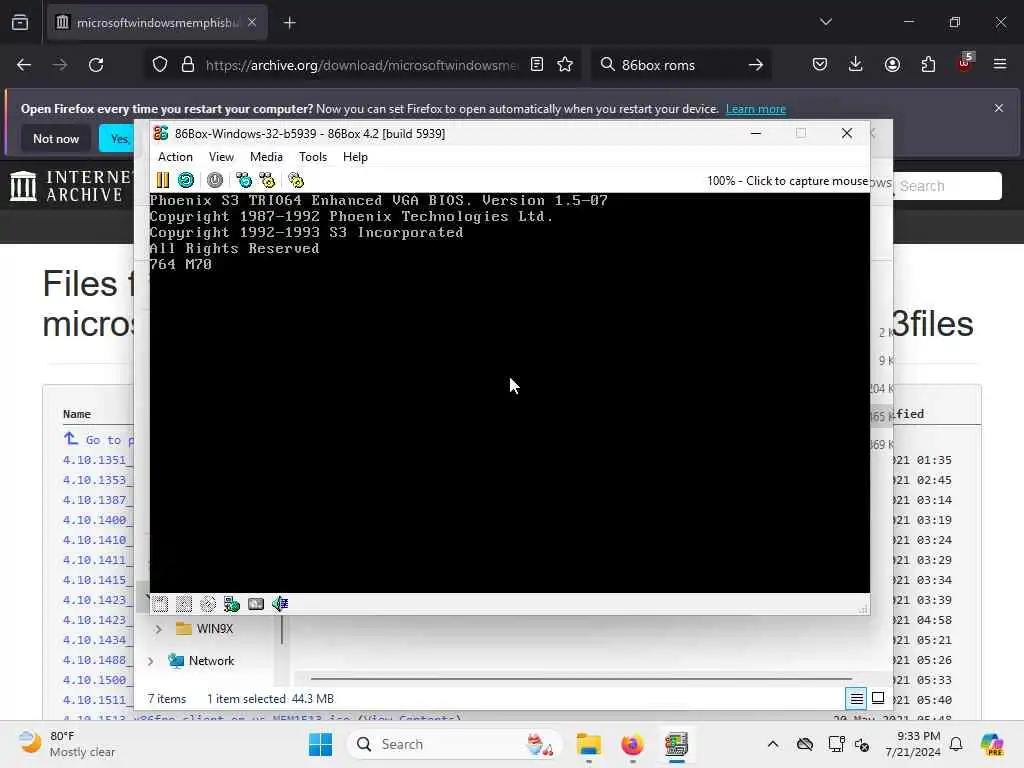
Task: Open File Explorer from taskbar
Action: (588, 744)
